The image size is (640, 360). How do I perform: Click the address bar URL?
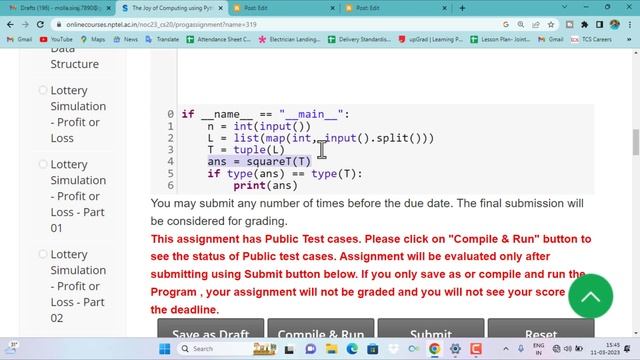tap(161, 24)
